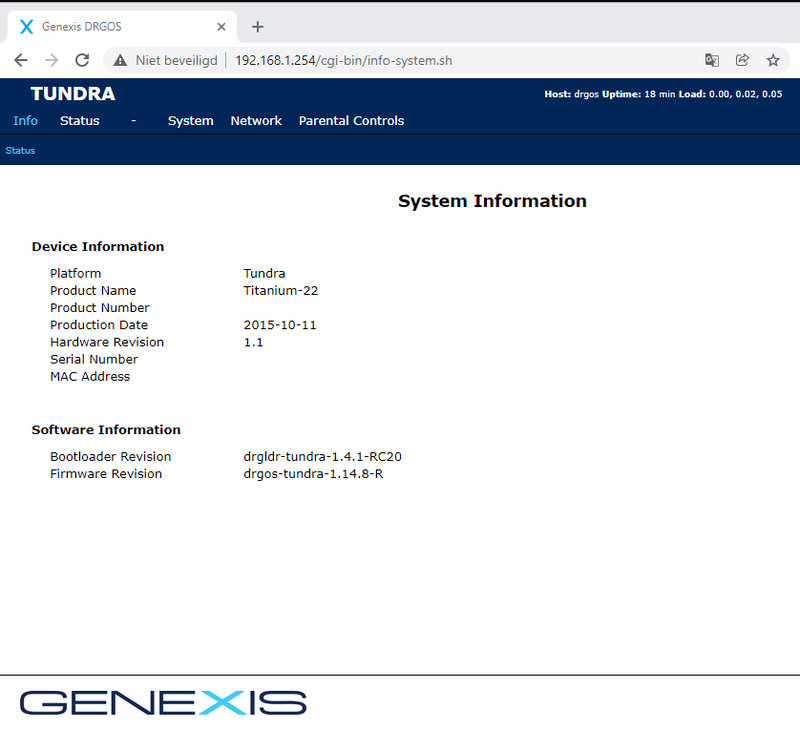Click the 'Uptime: 18 min' status text
800x729 pixels.
639,94
